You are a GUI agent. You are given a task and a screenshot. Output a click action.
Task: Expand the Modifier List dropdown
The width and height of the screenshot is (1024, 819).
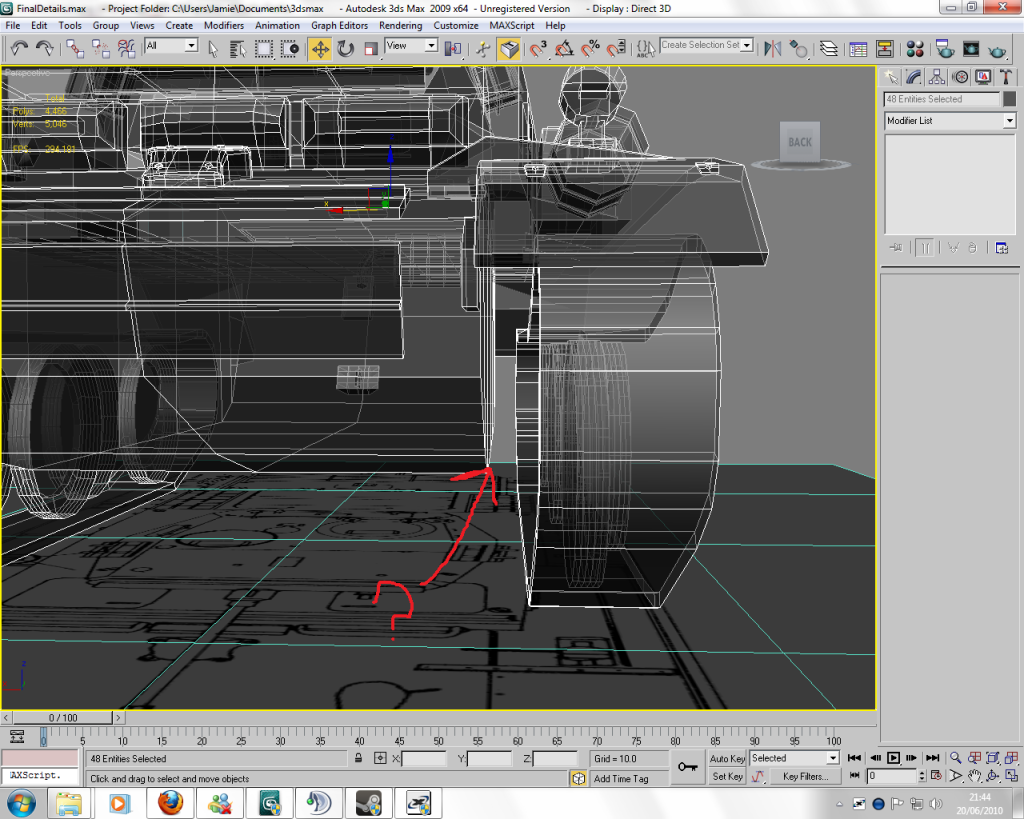coord(1009,121)
